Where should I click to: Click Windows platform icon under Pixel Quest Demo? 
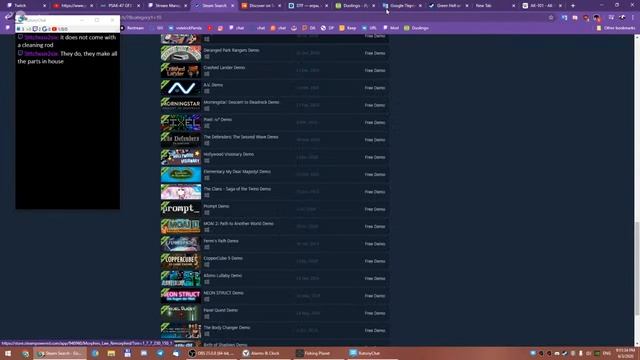pos(207,316)
